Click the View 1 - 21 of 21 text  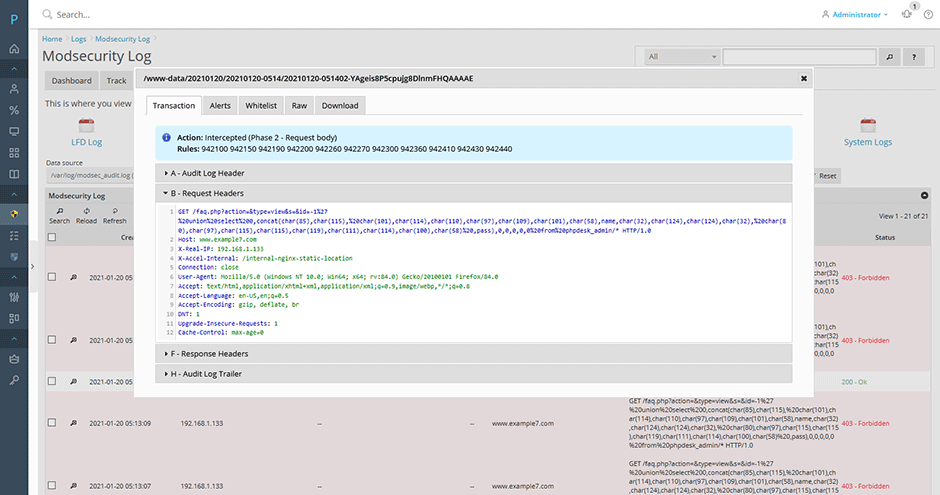903,216
